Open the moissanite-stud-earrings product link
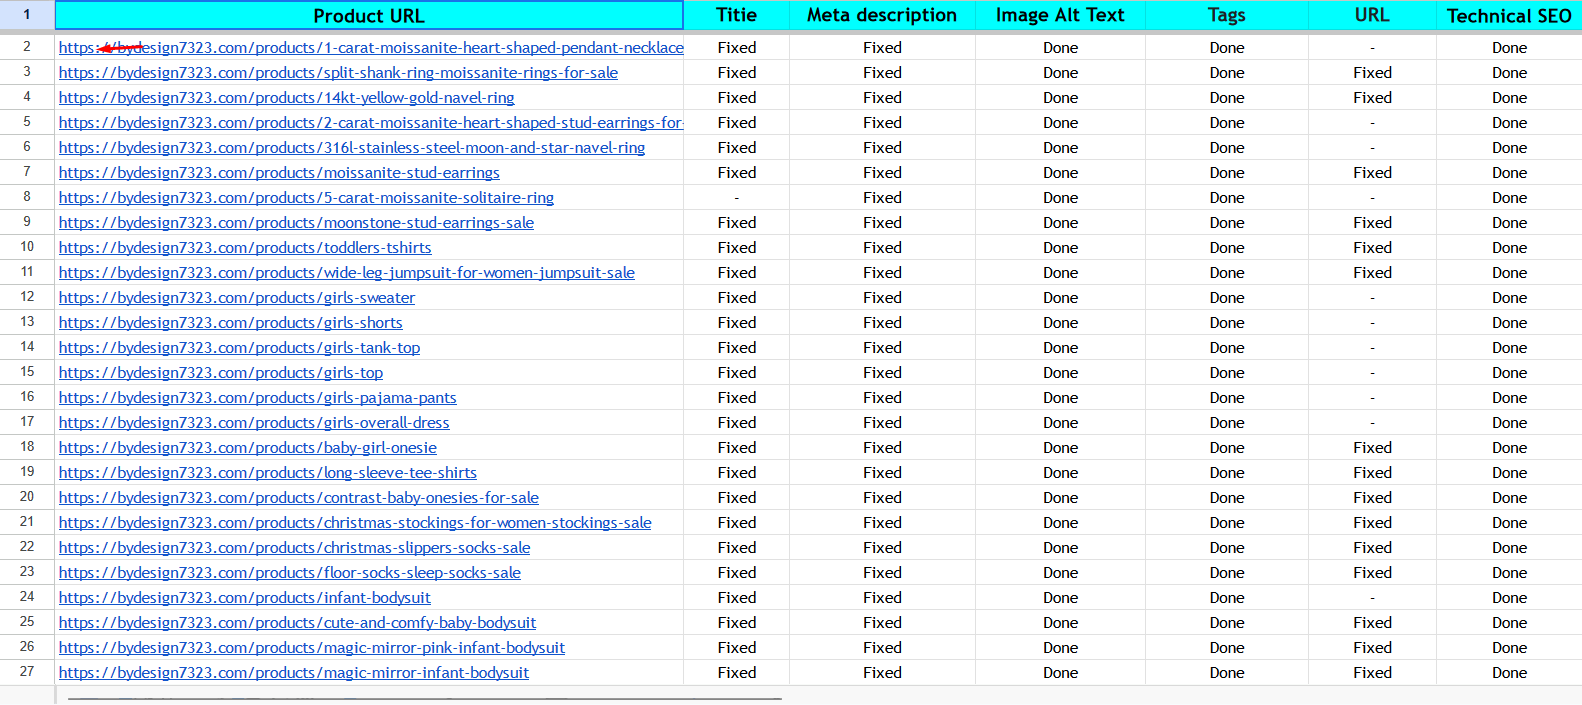This screenshot has height=705, width=1582. [279, 173]
